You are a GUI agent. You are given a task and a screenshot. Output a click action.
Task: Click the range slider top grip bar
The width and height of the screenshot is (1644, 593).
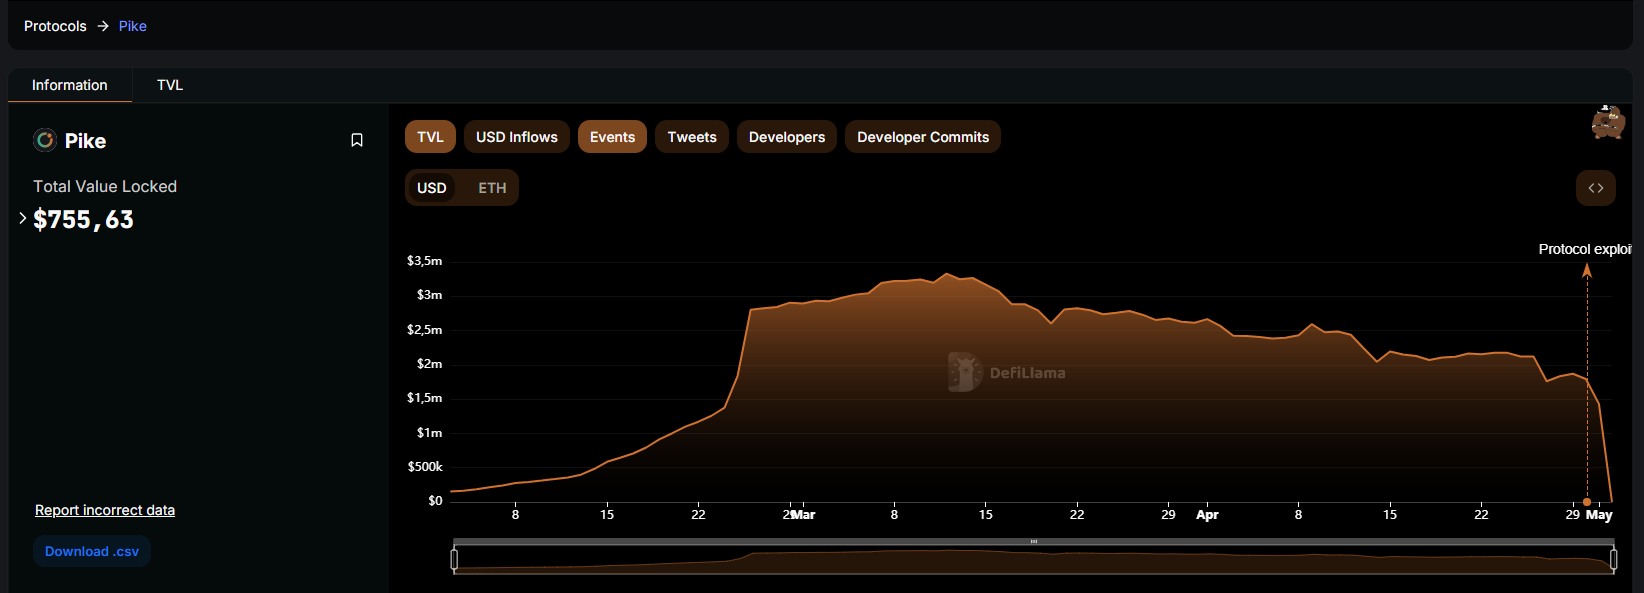click(1034, 542)
